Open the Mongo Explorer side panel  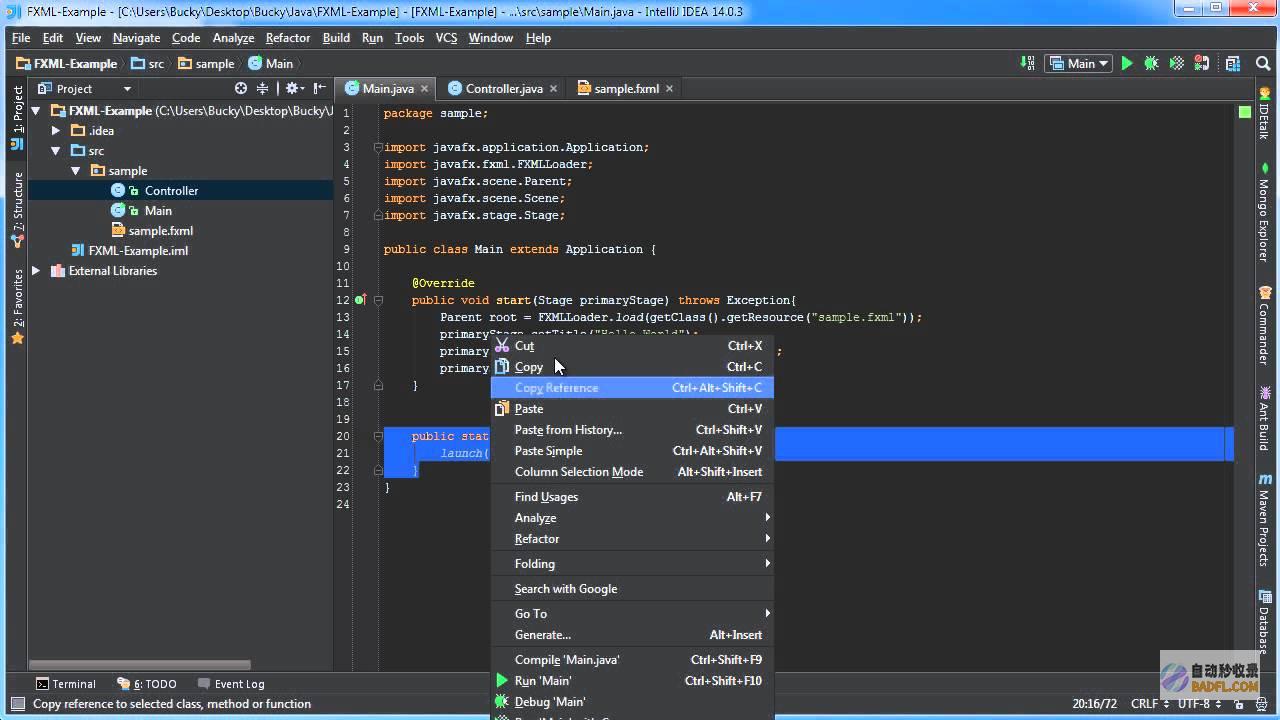(x=1265, y=213)
